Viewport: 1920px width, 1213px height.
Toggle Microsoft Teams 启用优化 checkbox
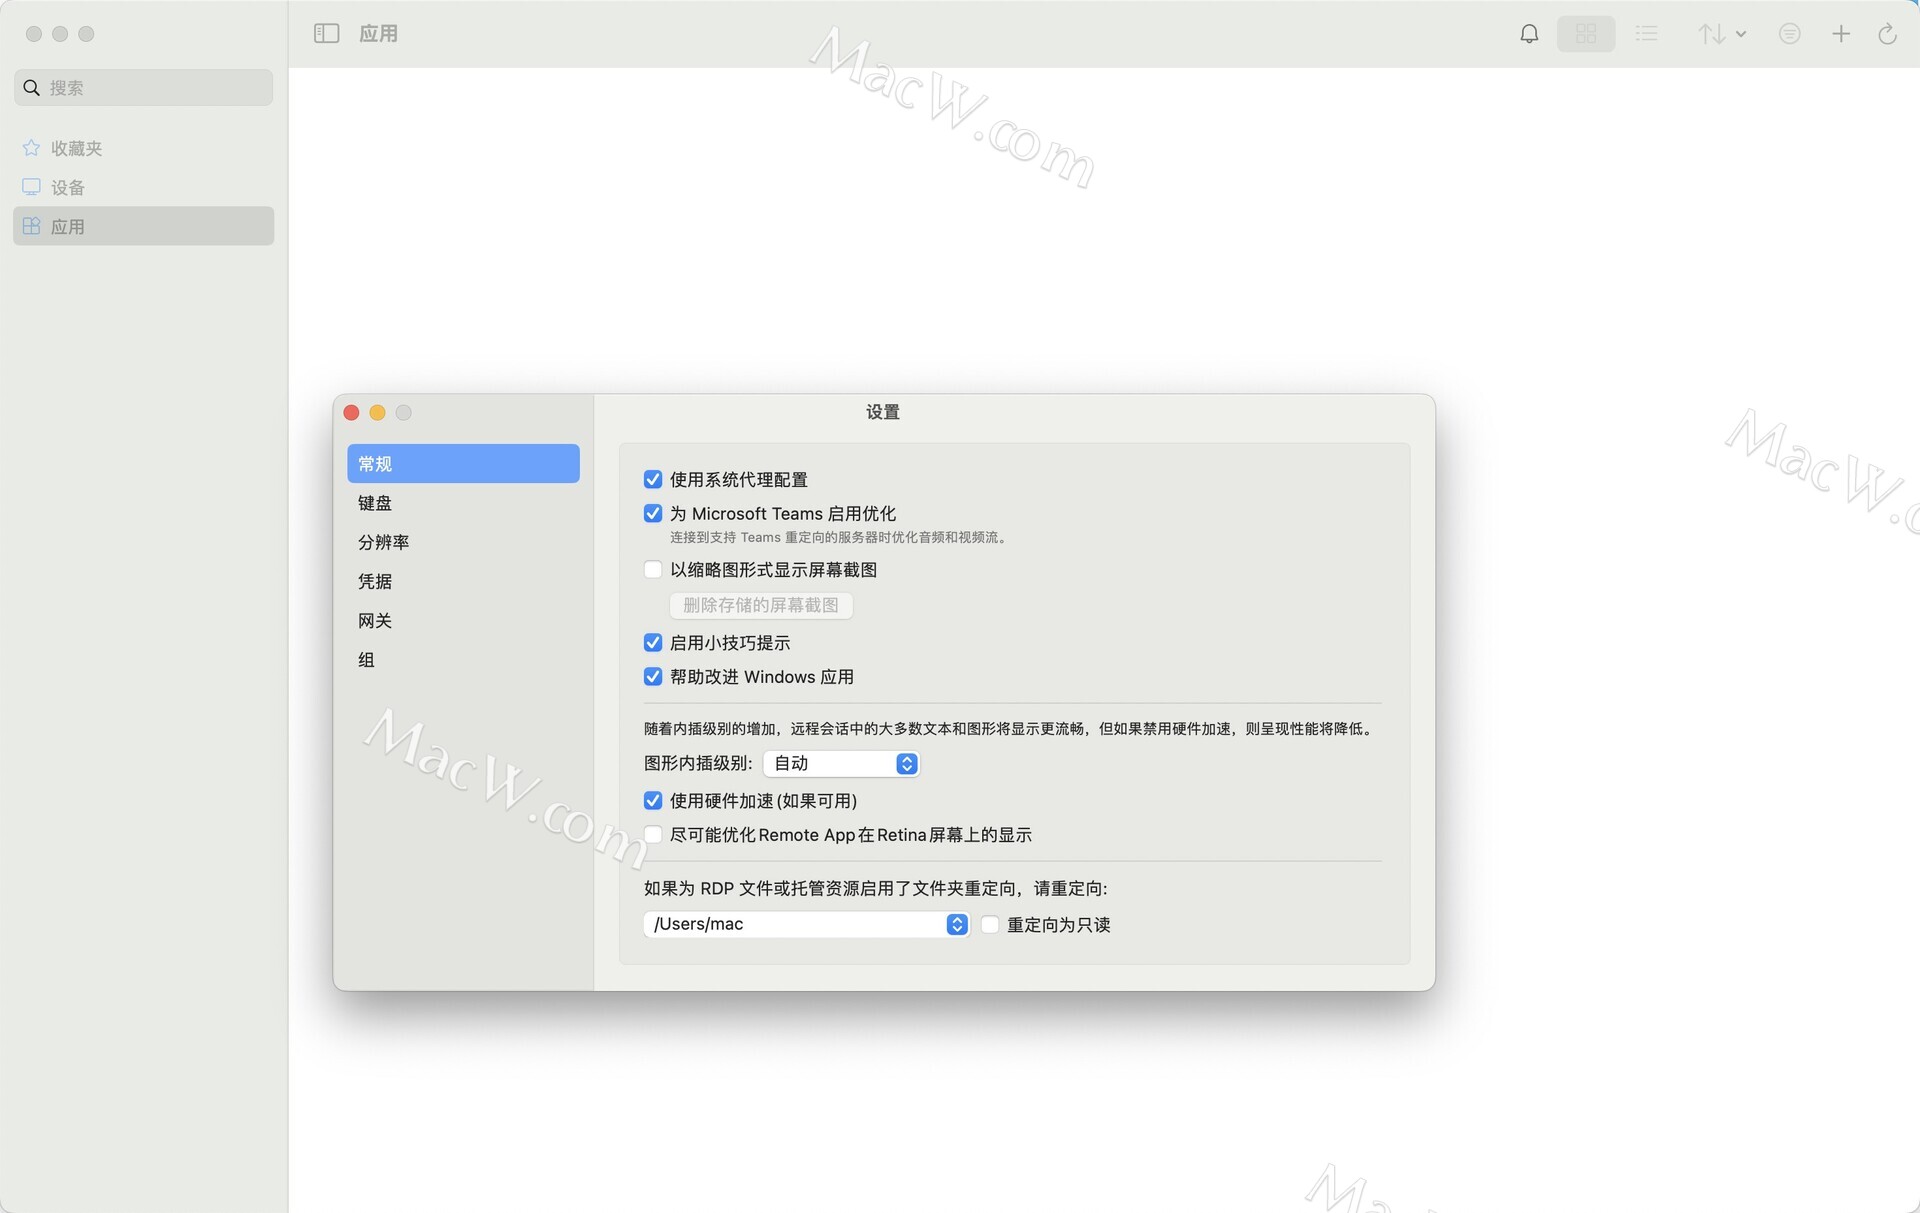click(653, 514)
